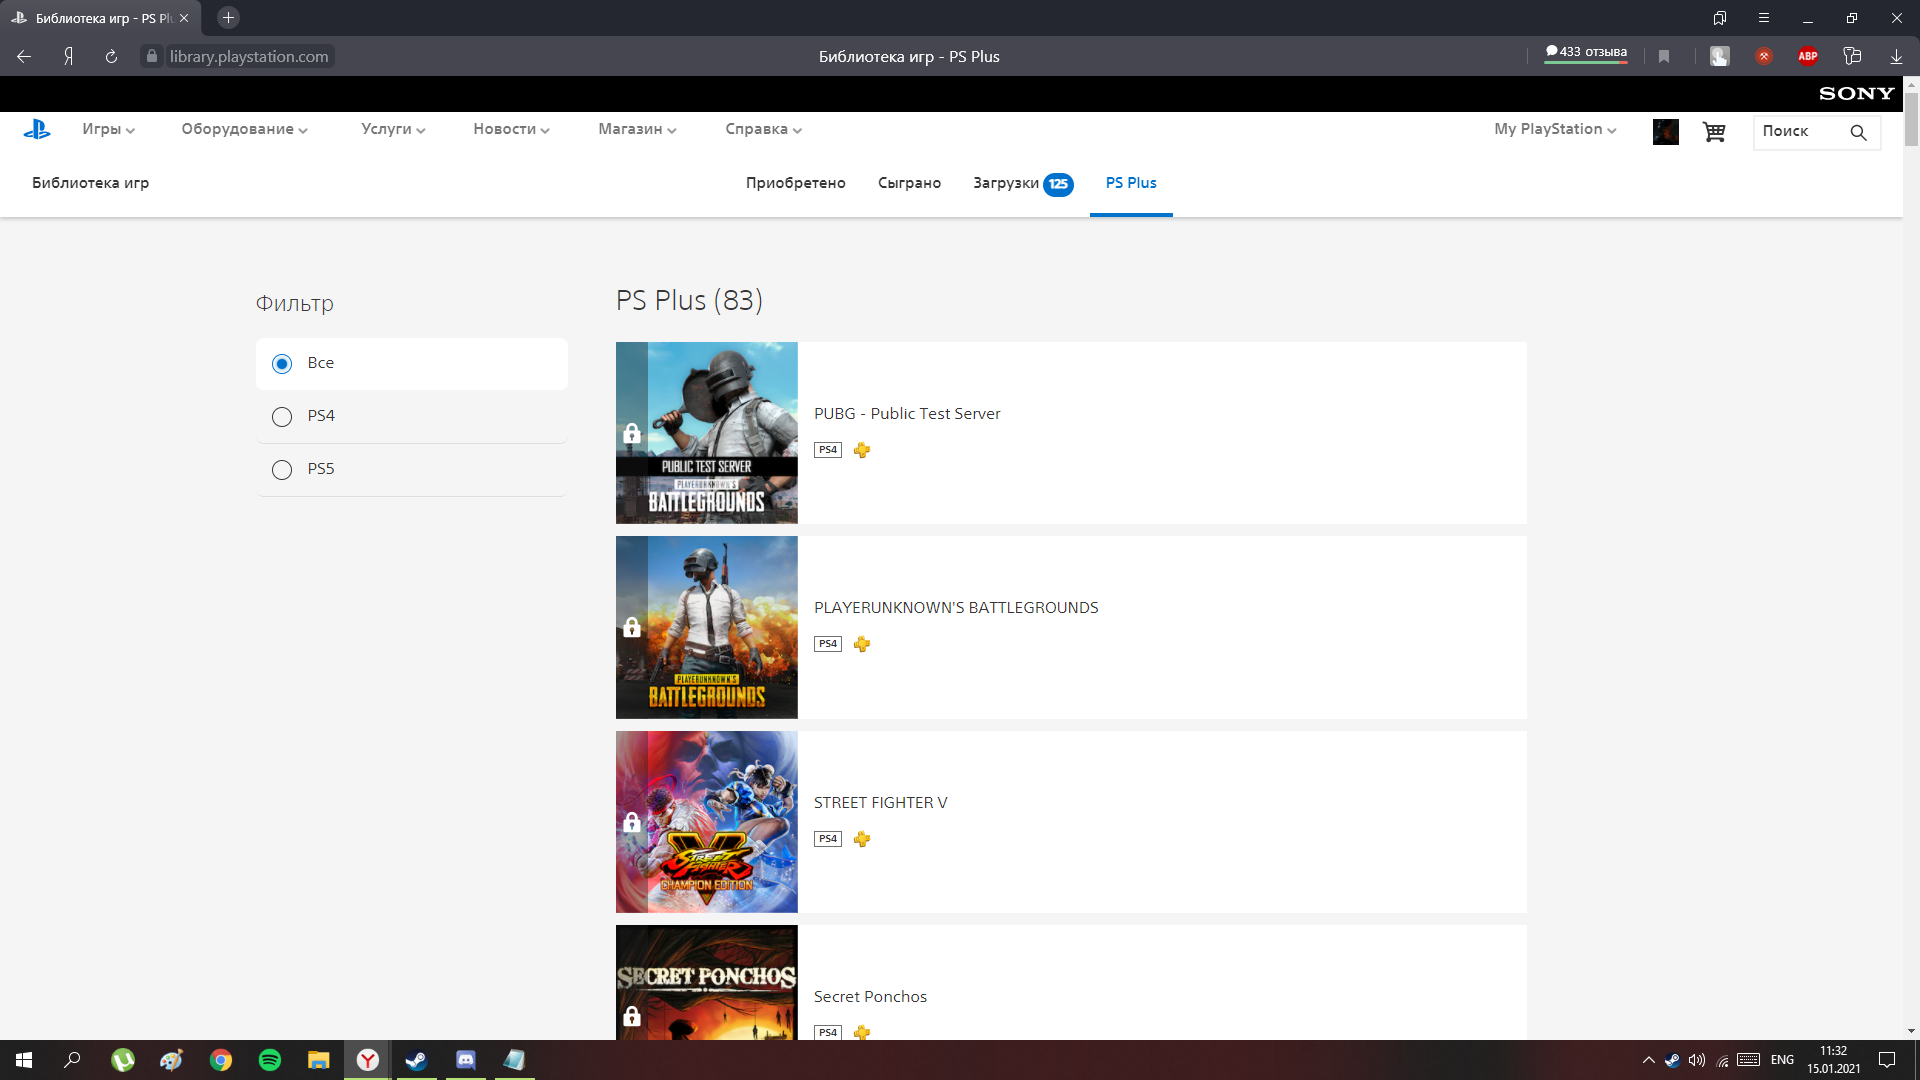The height and width of the screenshot is (1080, 1920).
Task: Click the PS Plus icon under PLAYERUNKNOWN'S BATTLEGROUNDS
Action: coord(862,644)
